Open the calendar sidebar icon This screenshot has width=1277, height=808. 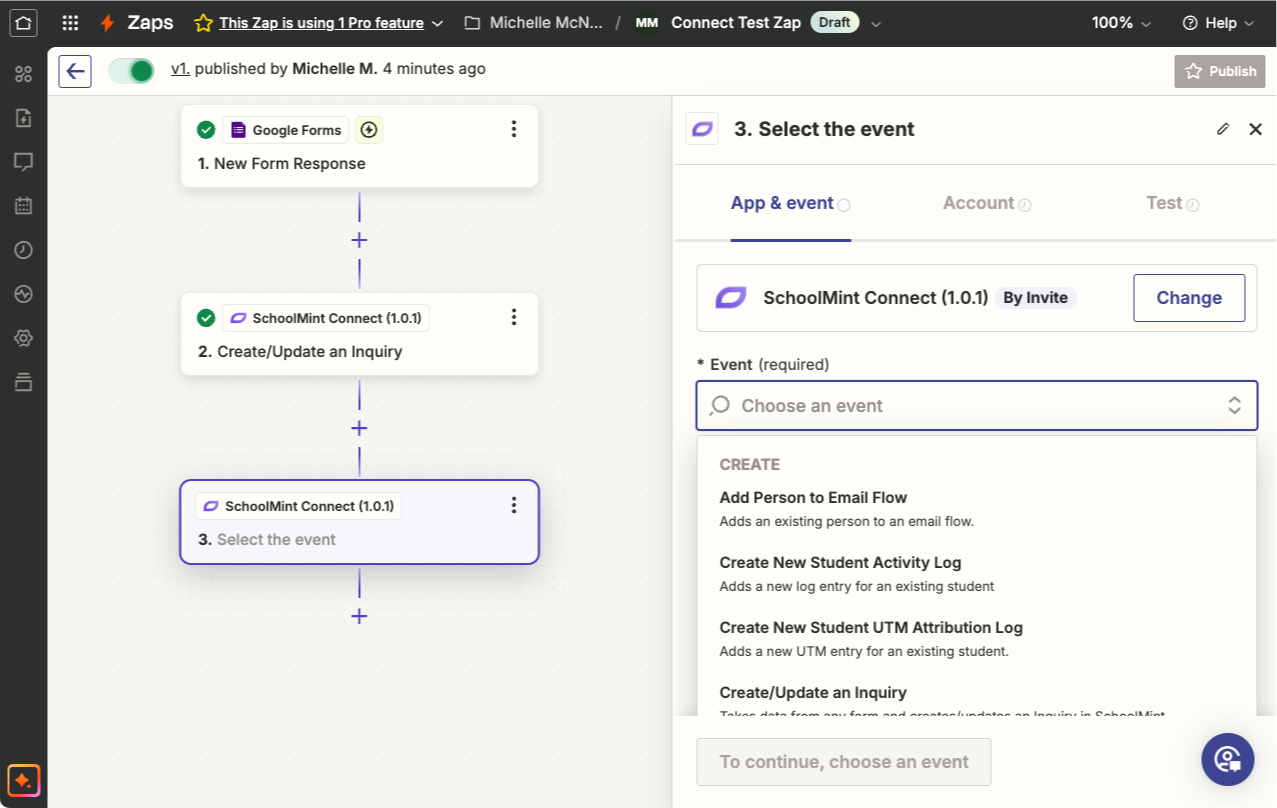(23, 206)
